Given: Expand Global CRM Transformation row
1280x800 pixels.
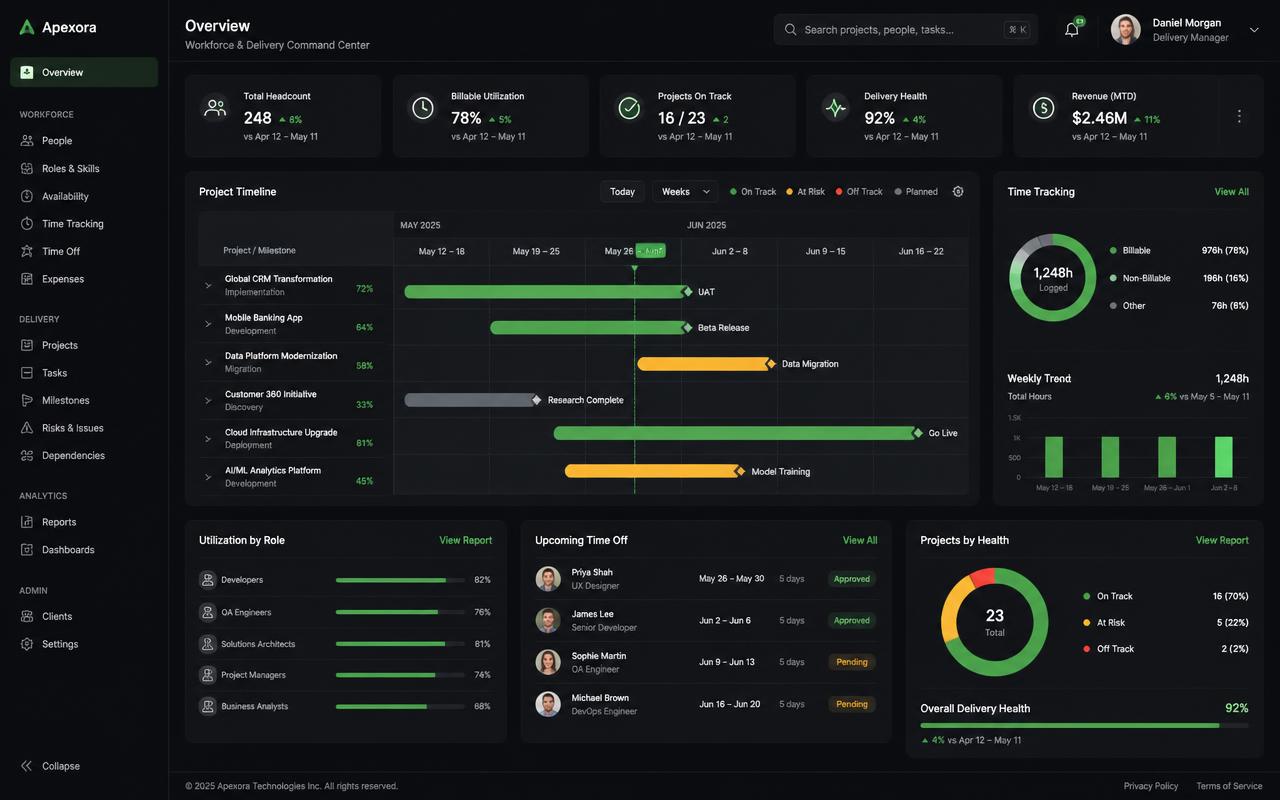Looking at the screenshot, I should point(208,286).
